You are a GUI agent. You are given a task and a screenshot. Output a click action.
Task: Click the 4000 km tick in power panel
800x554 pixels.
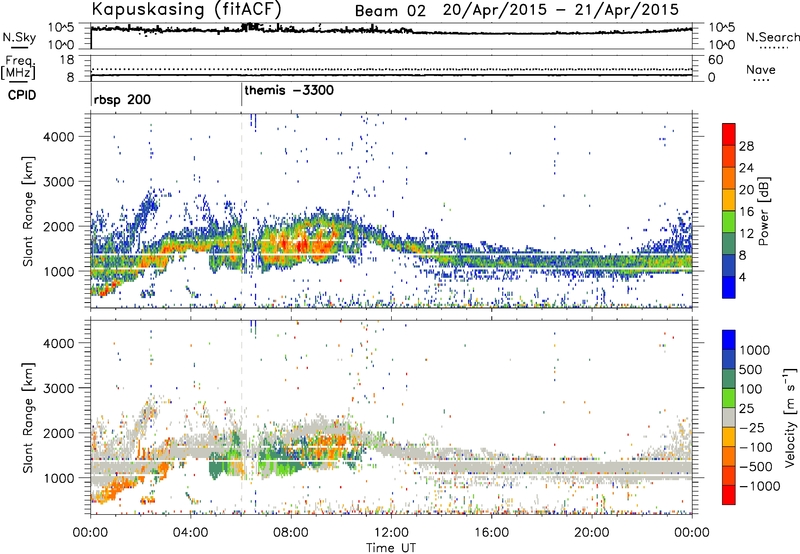[x=58, y=137]
